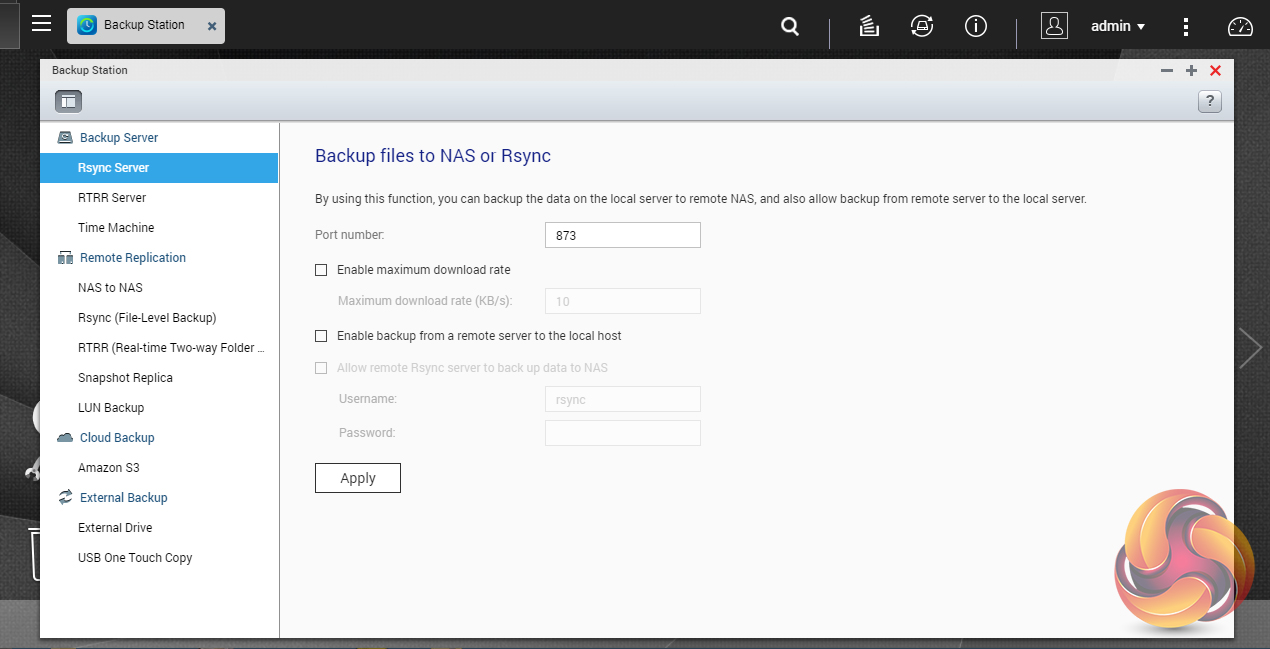The width and height of the screenshot is (1270, 649).
Task: Enable backup from a remote server checkbox
Action: 321,336
